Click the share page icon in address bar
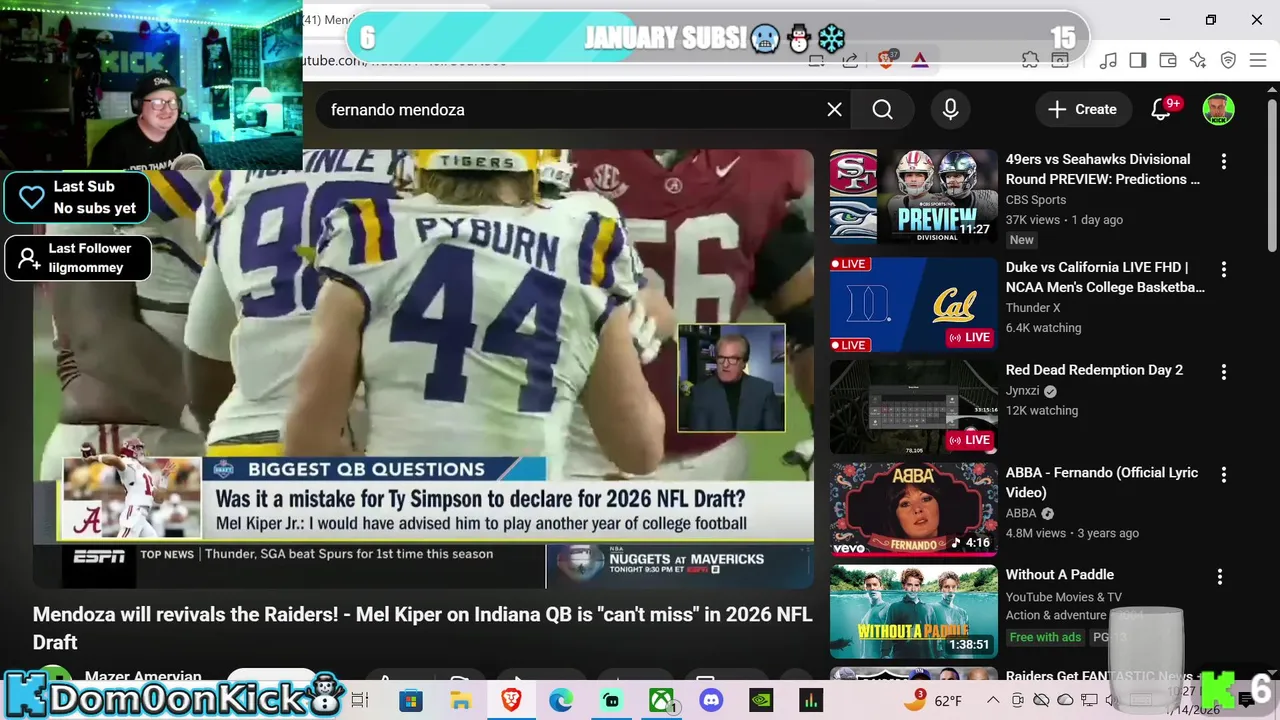 click(x=850, y=61)
